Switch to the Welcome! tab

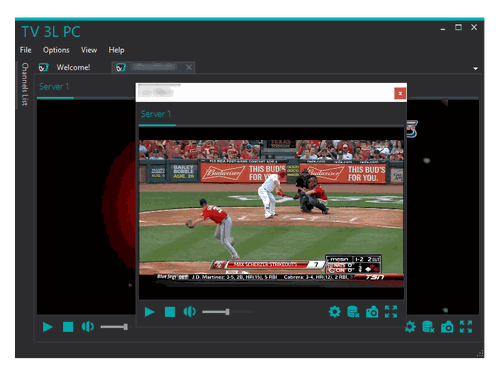pyautogui.click(x=73, y=67)
